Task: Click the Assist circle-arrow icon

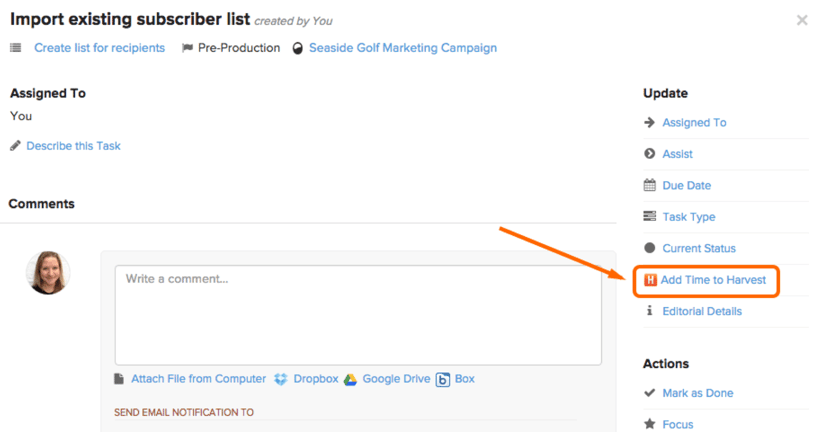Action: pyautogui.click(x=650, y=154)
